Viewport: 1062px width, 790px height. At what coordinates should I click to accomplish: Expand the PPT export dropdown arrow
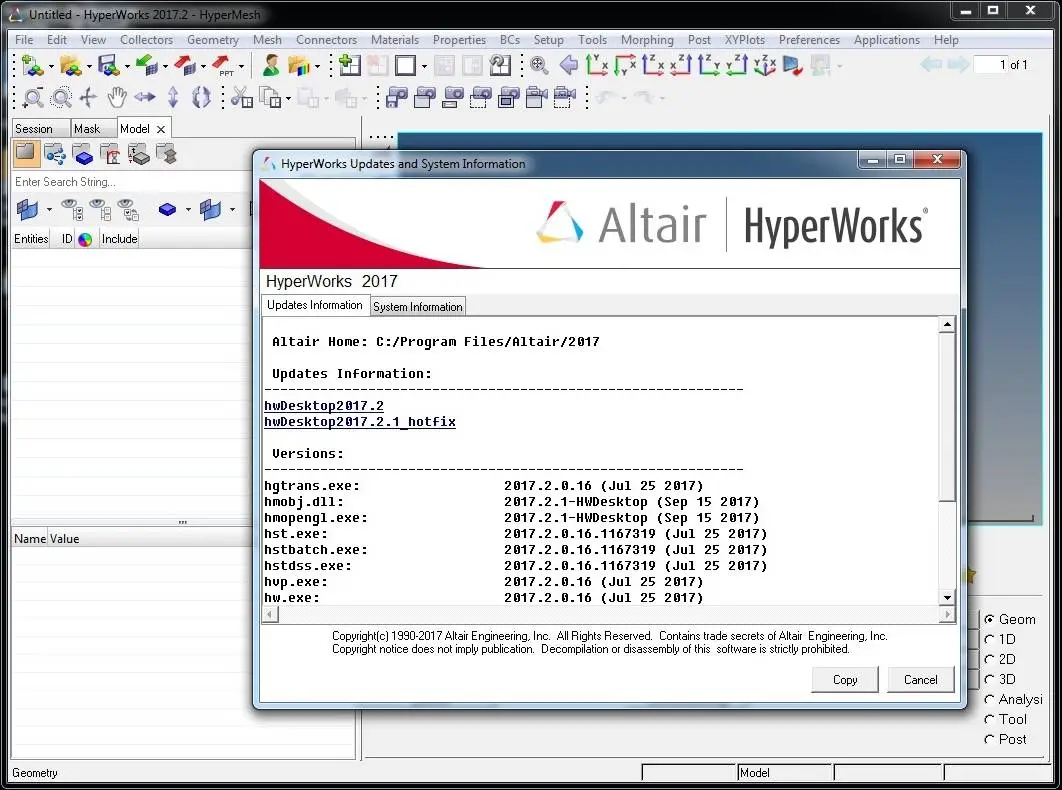(242, 66)
